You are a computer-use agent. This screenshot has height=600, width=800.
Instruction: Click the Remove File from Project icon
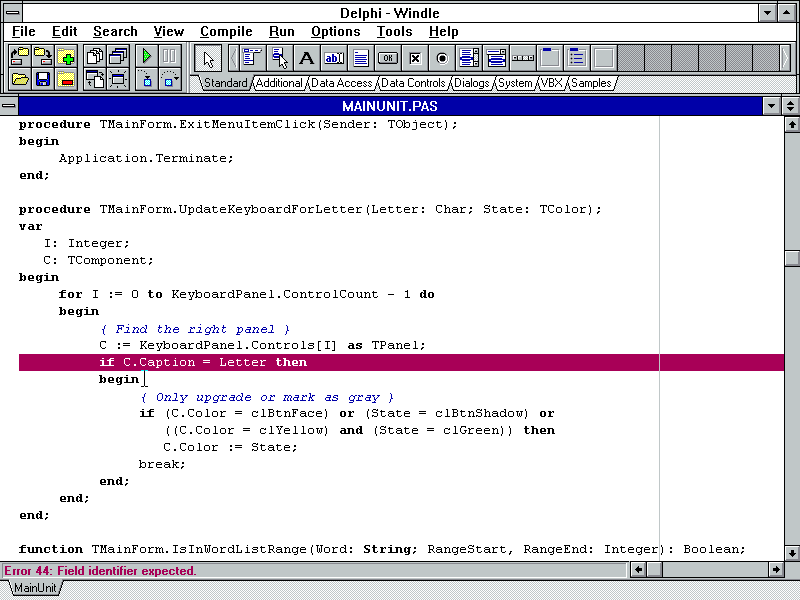[x=66, y=80]
